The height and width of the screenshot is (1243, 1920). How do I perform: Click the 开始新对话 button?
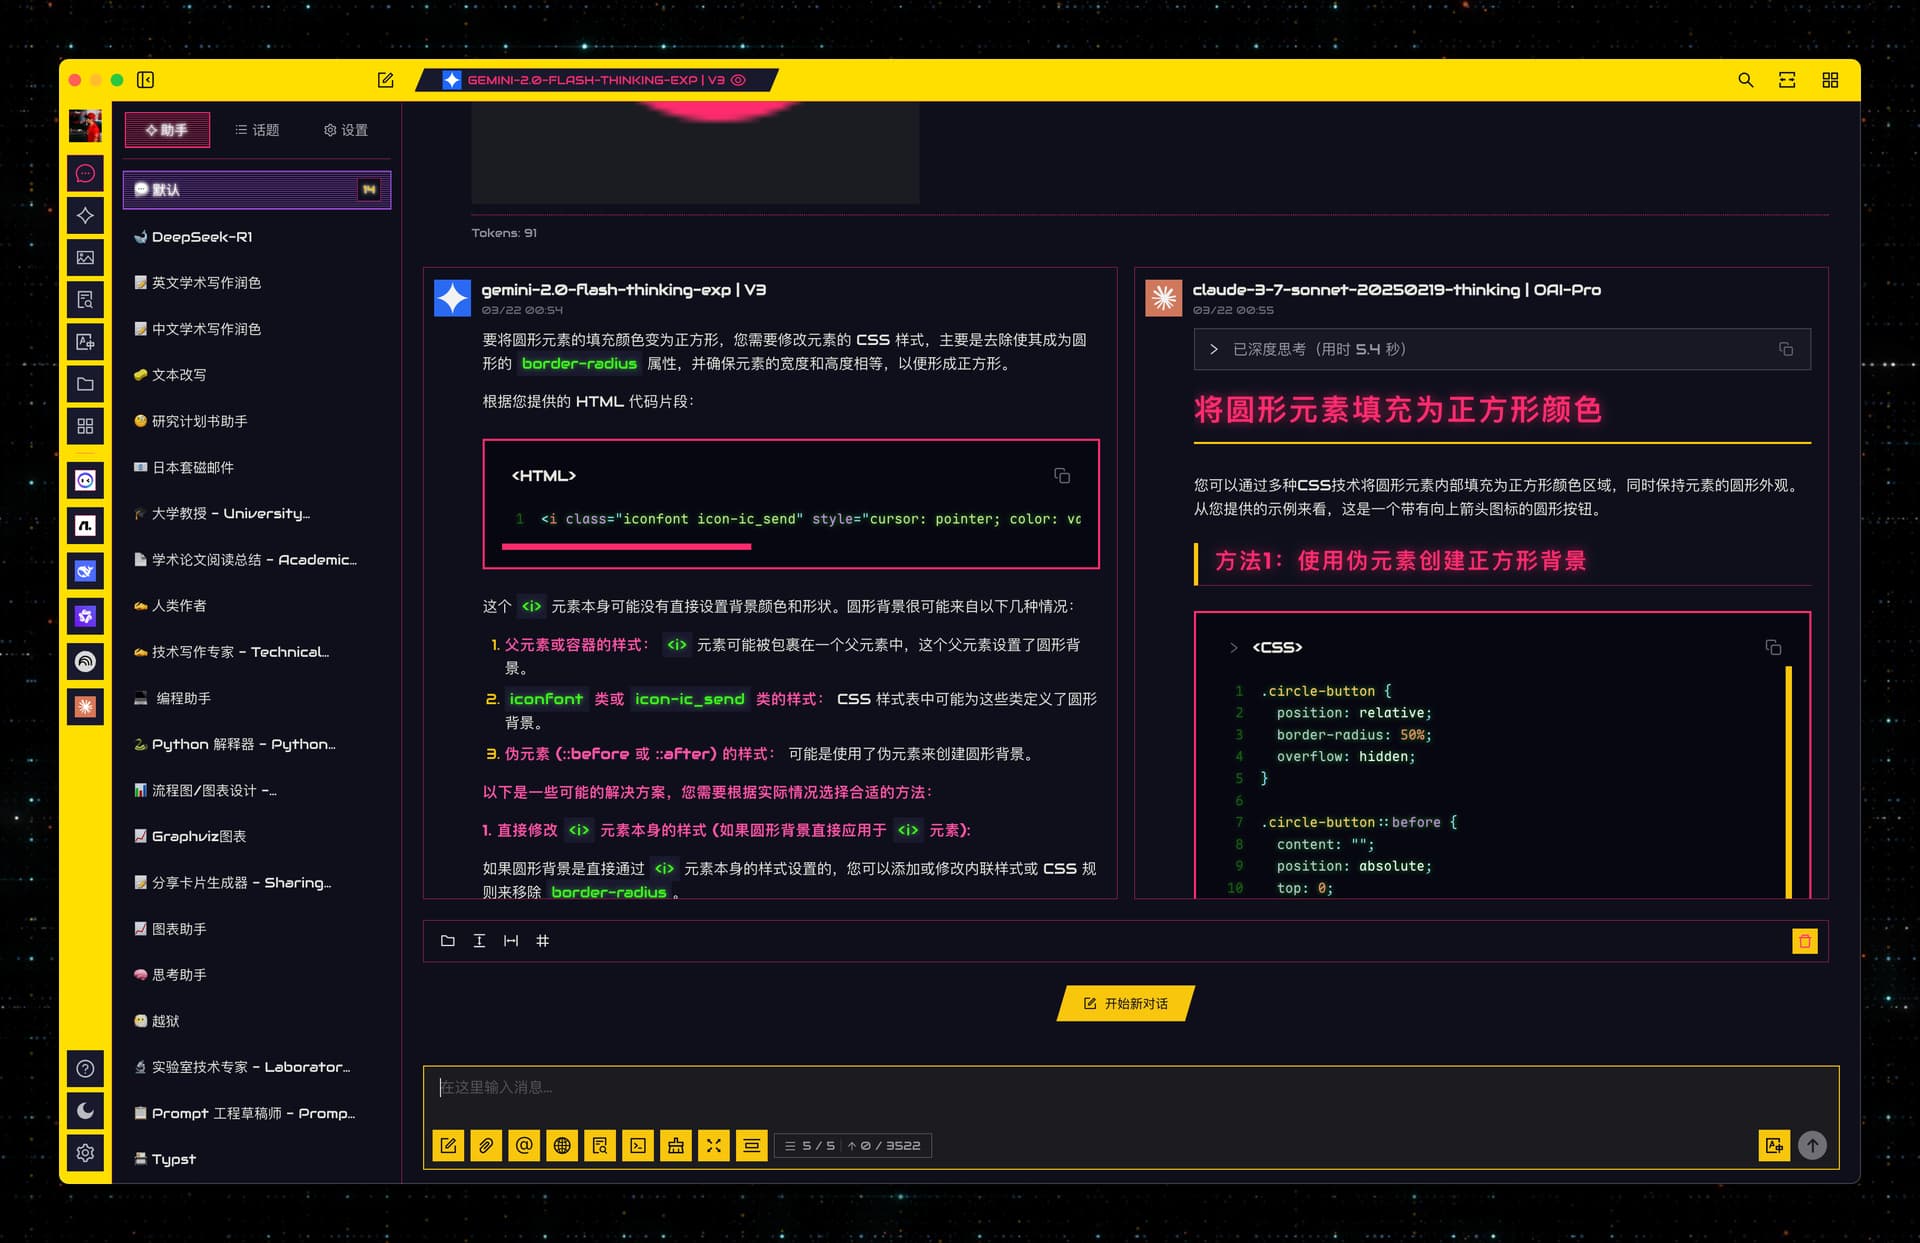point(1126,1004)
